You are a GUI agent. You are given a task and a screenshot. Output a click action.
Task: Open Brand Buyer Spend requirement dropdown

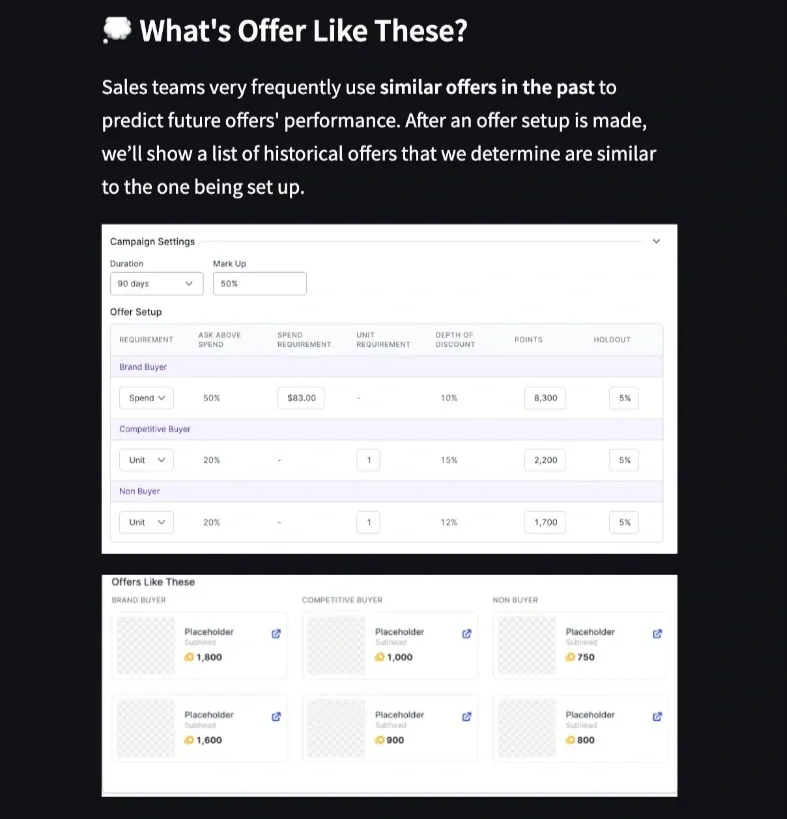point(146,398)
